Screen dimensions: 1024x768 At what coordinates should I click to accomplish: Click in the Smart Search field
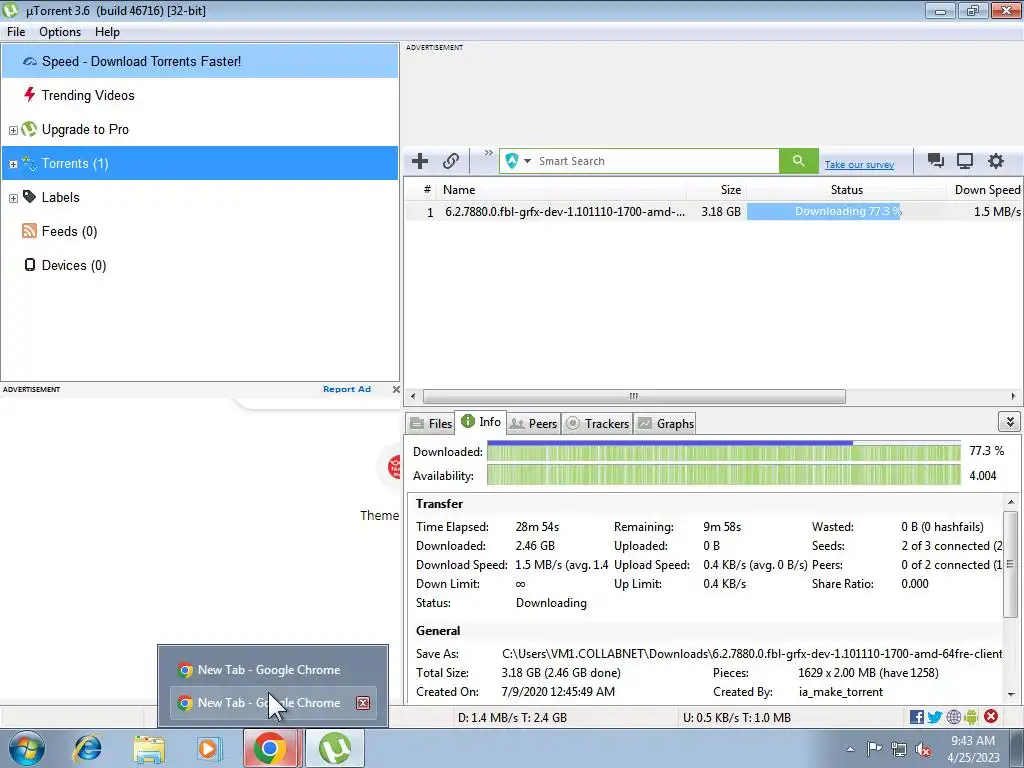(x=656, y=161)
